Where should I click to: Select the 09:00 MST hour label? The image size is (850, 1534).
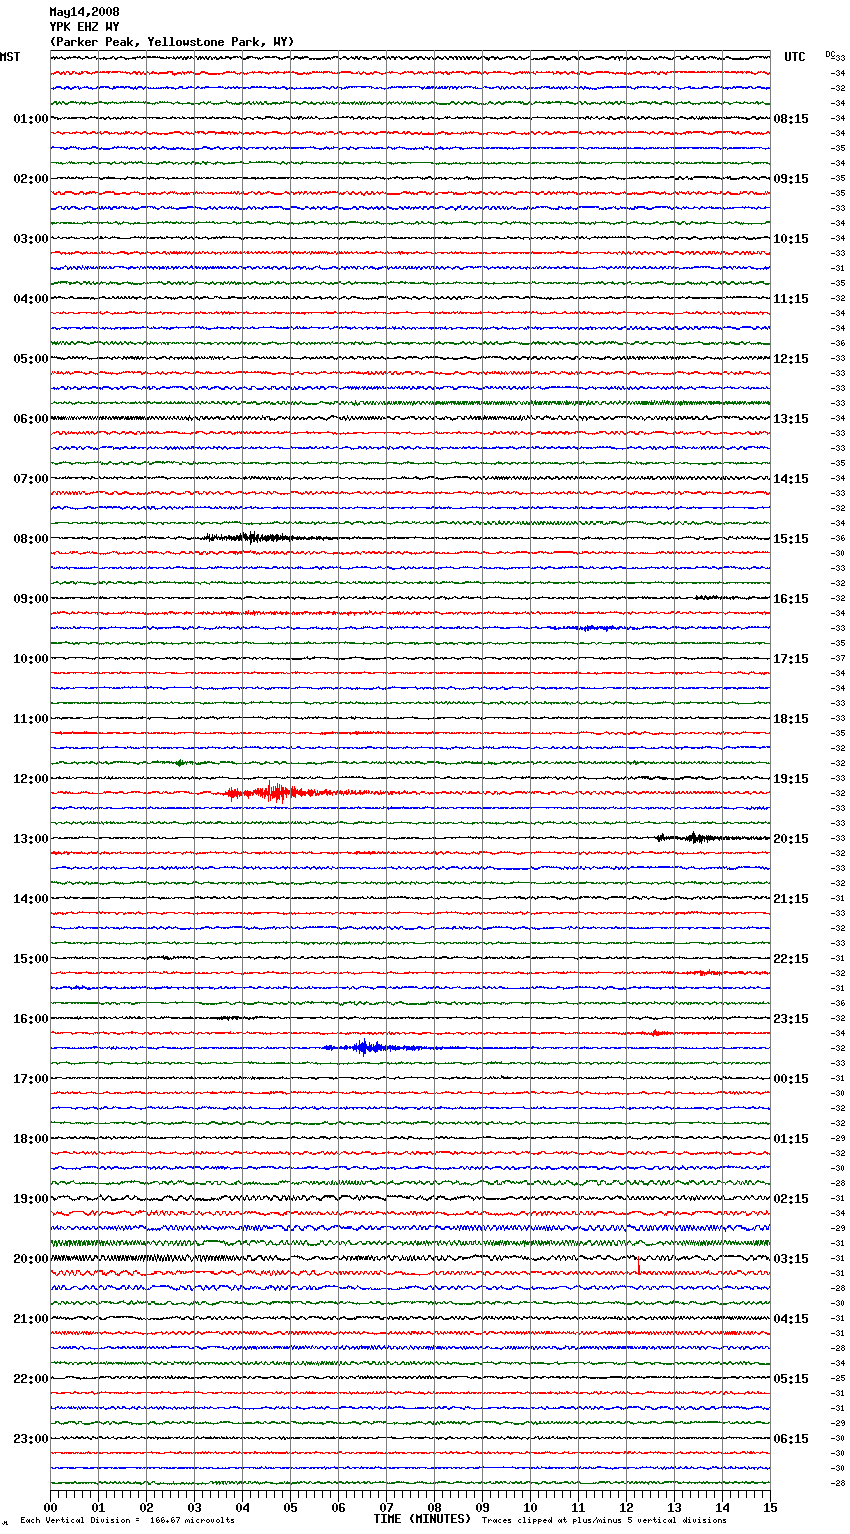pos(31,599)
